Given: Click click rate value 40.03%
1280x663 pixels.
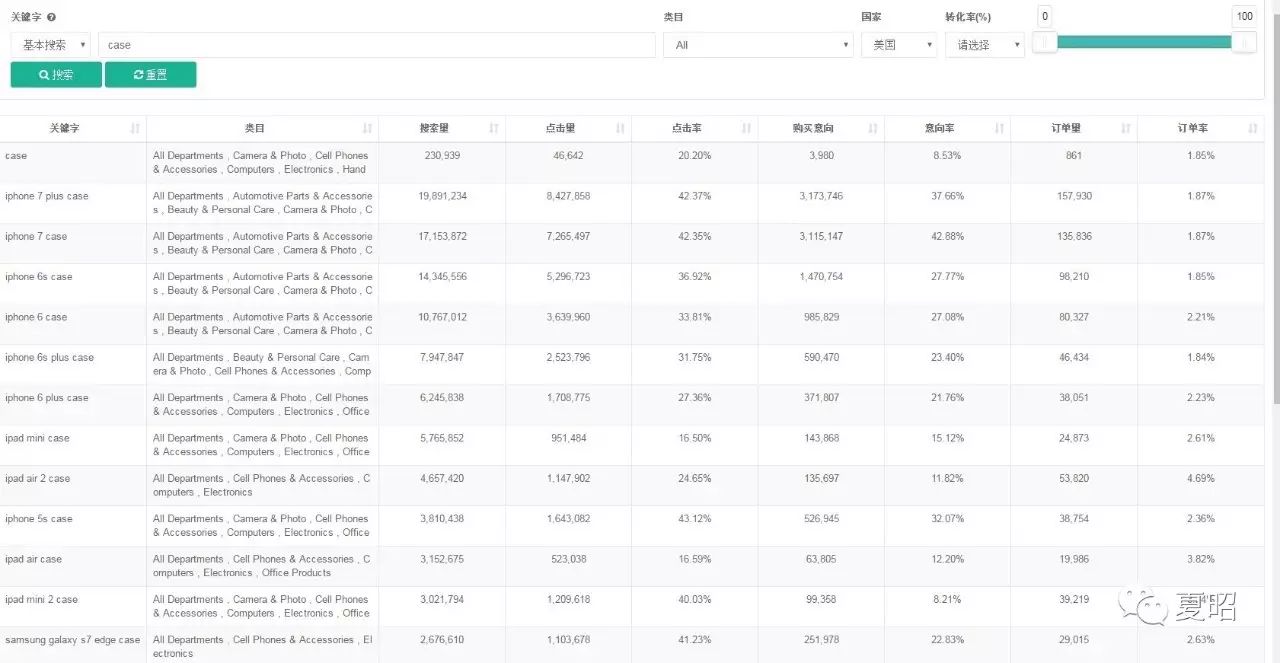Looking at the screenshot, I should tap(695, 599).
